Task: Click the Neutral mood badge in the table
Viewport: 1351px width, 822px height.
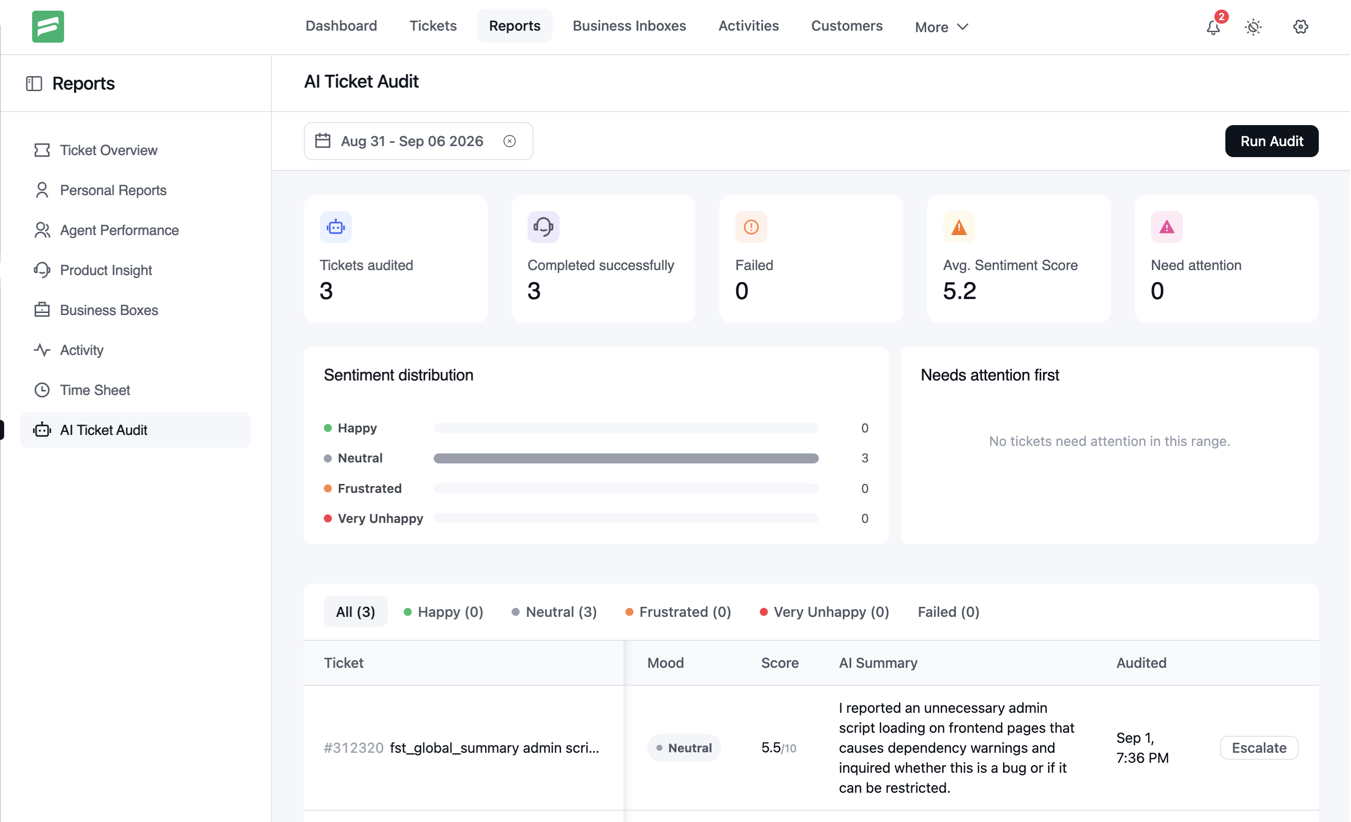Action: pyautogui.click(x=684, y=748)
